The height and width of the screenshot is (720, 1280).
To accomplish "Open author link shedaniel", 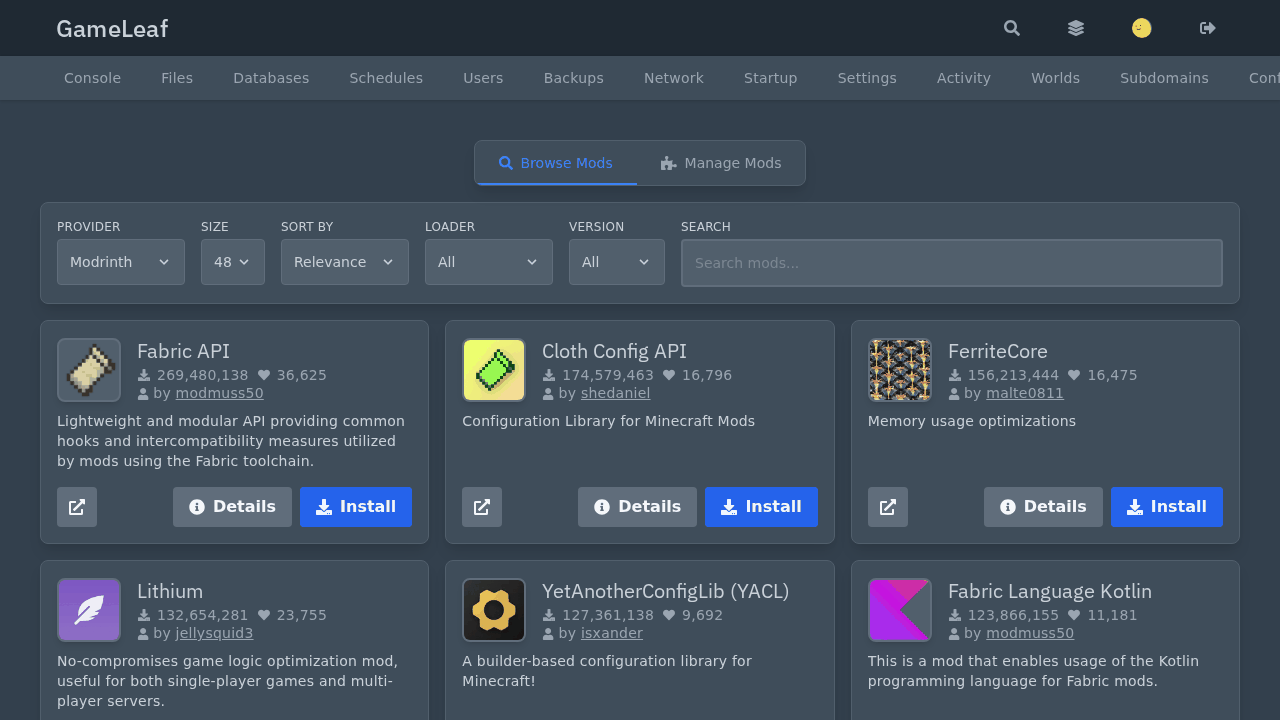I will 615,393.
